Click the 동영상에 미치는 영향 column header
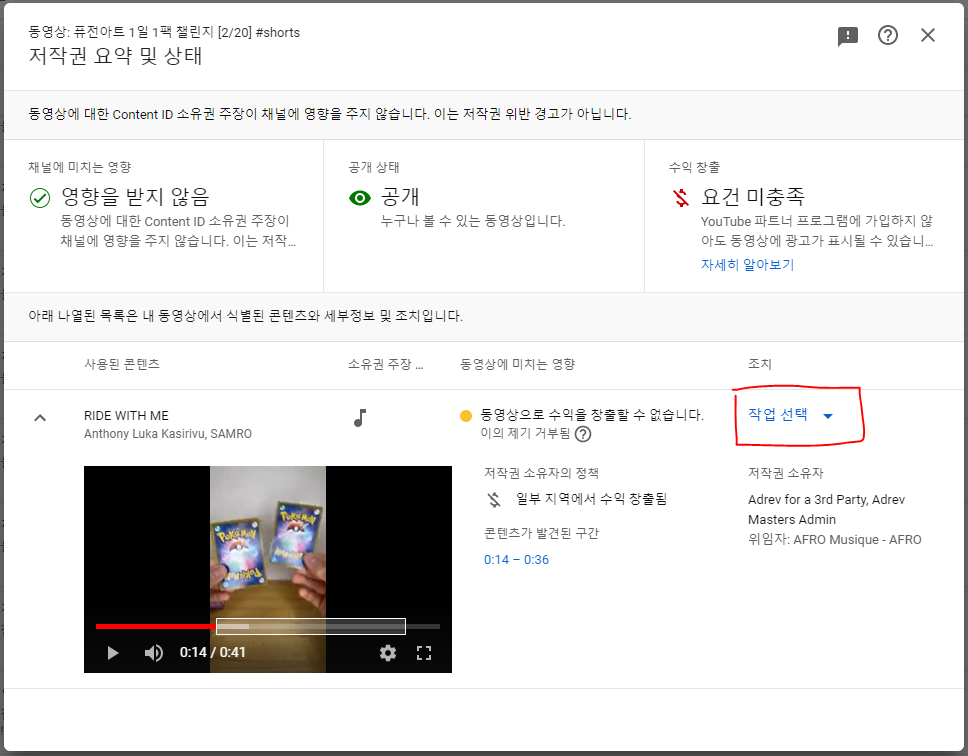The image size is (968, 756). [x=517, y=364]
